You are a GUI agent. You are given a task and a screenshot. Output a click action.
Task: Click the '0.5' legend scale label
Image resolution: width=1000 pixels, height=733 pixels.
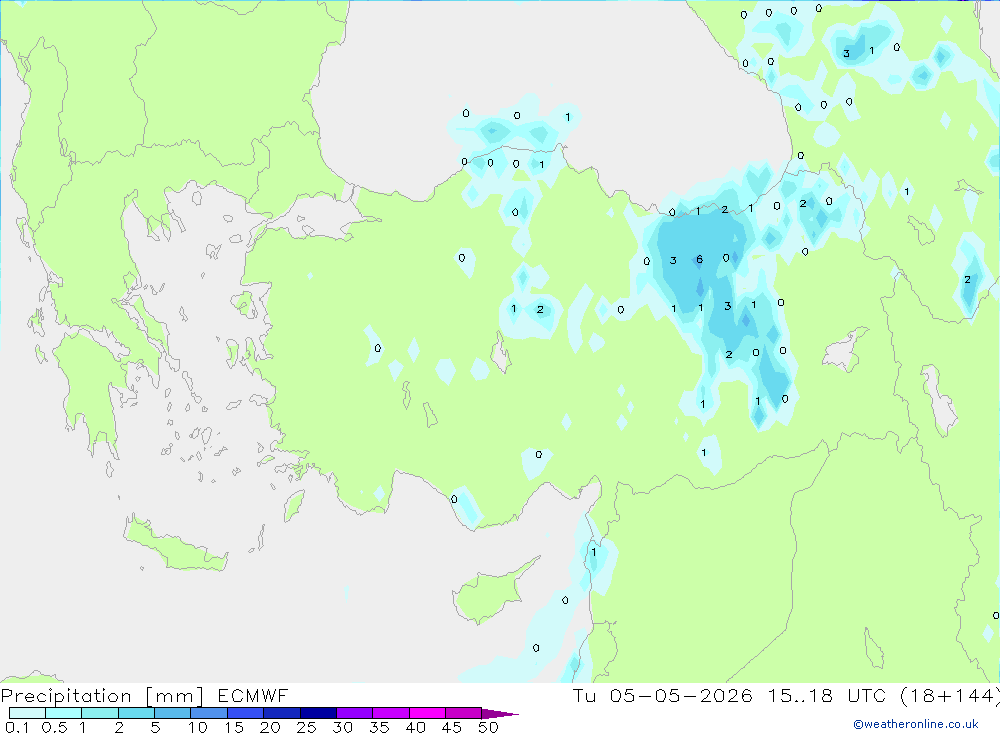click(54, 727)
